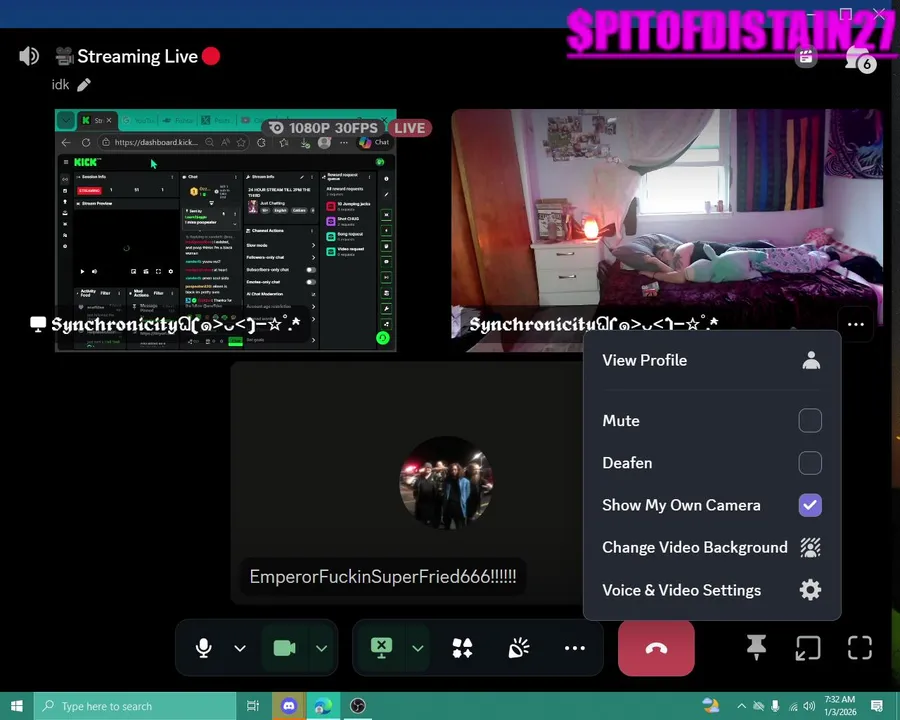Click the 1080P 30FPS stream quality badge
Image resolution: width=900 pixels, height=720 pixels.
(x=325, y=127)
